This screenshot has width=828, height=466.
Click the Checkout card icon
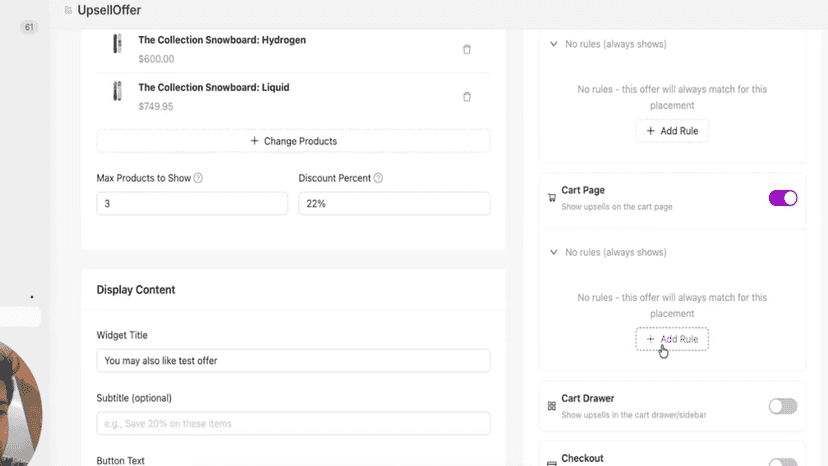(x=552, y=463)
